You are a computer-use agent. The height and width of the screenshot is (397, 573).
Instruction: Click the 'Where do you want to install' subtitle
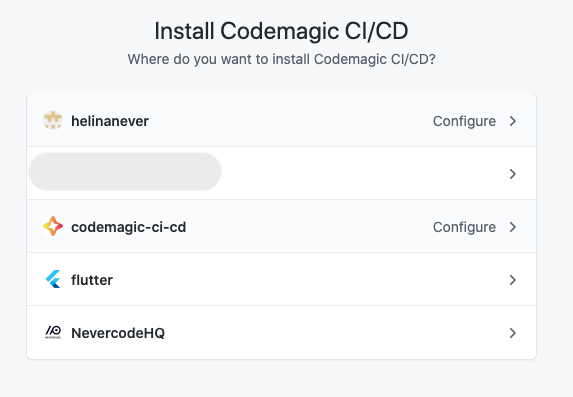(281, 59)
